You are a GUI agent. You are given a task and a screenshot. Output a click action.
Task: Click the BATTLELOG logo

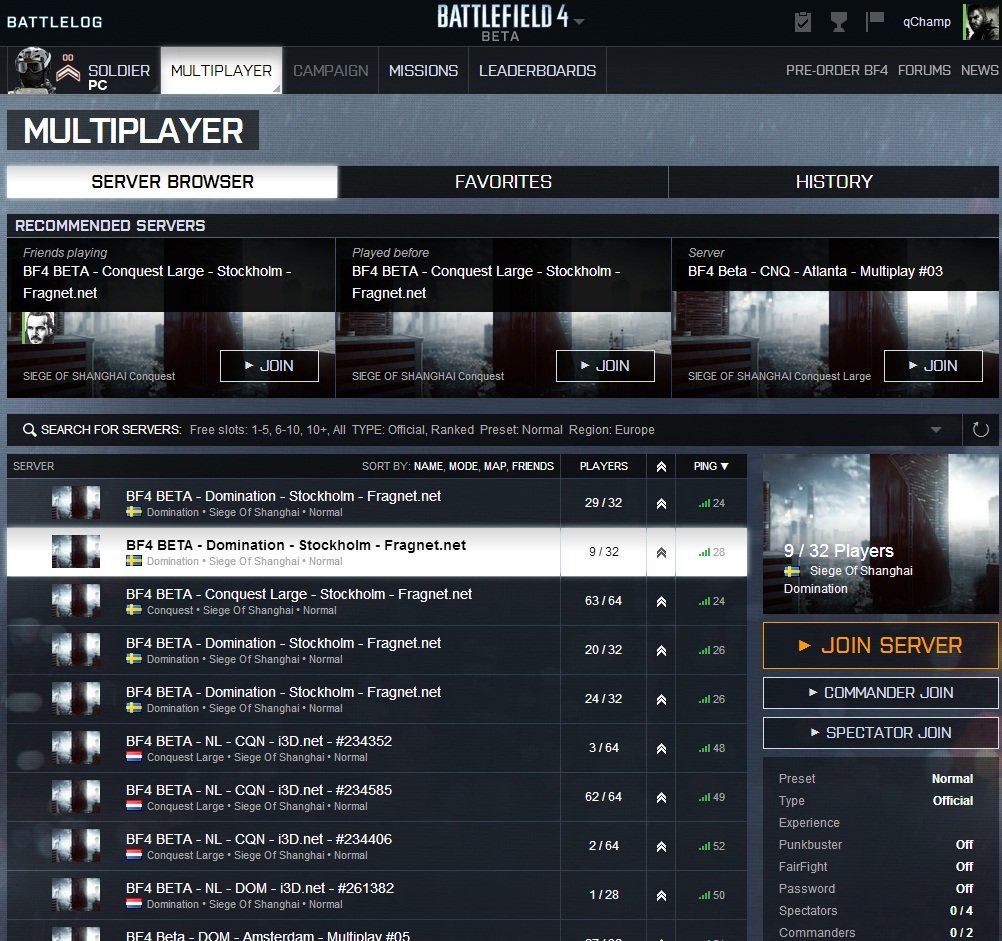click(54, 22)
